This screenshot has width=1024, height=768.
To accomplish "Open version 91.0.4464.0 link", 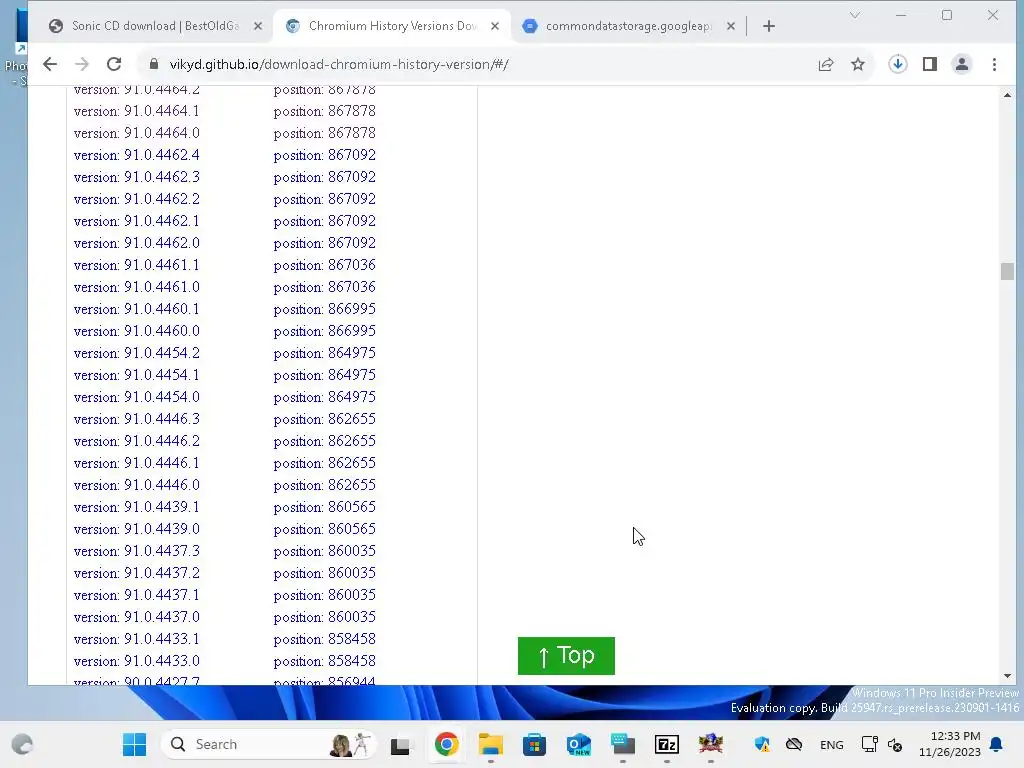I will coord(136,133).
